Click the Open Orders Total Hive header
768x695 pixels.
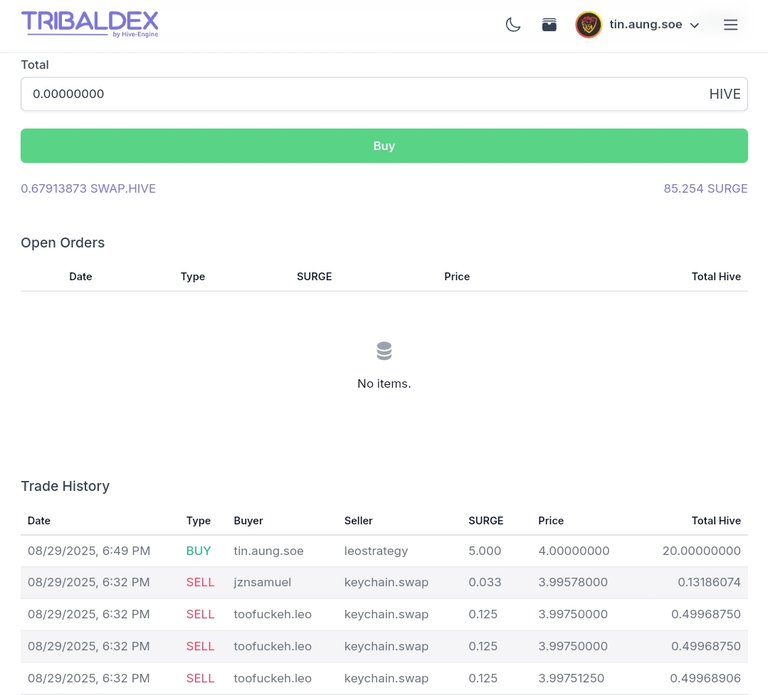[x=716, y=277]
